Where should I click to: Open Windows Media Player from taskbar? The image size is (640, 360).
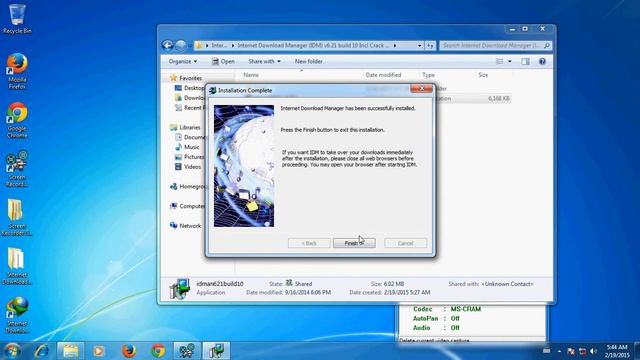pos(98,351)
